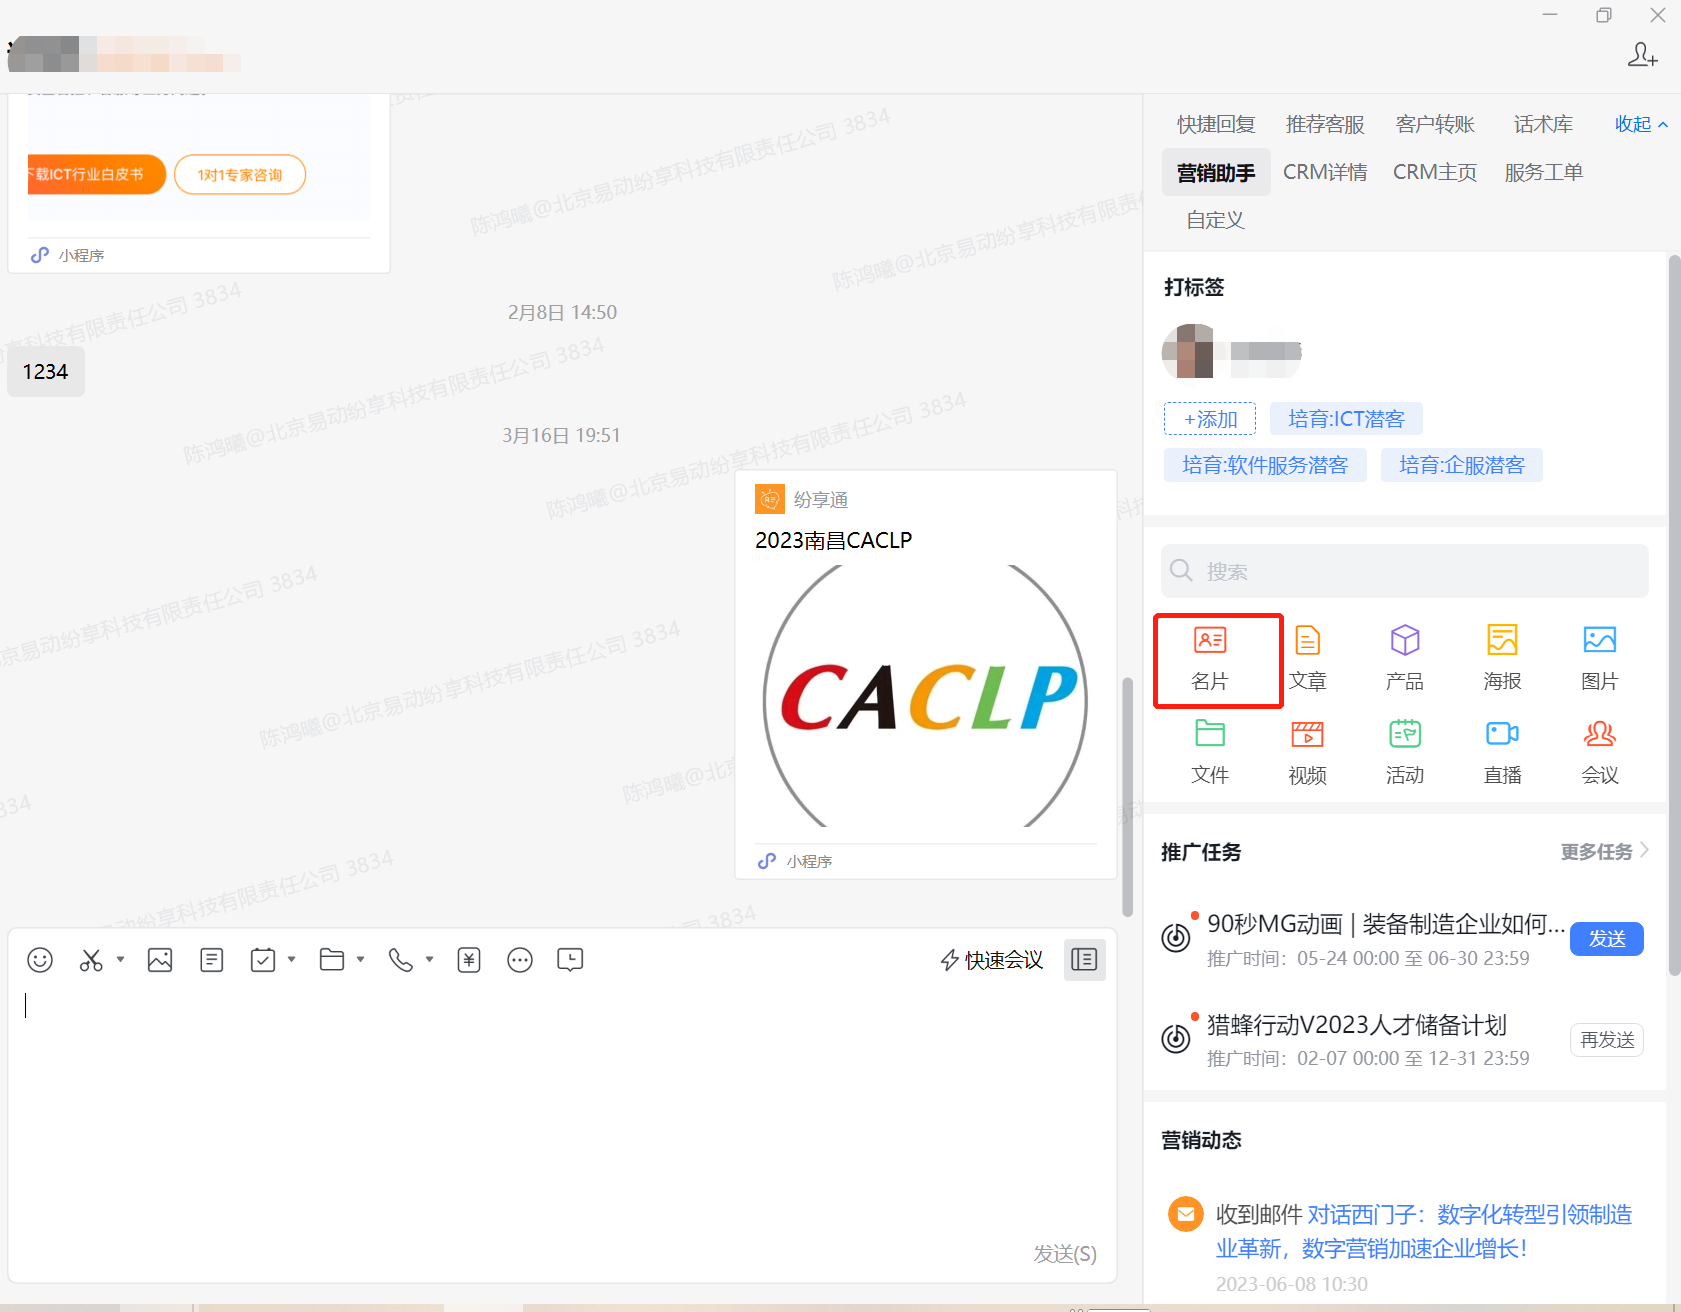Expand the phone call dropdown arrow
Screen dimensions: 1681x1312
pos(430,959)
